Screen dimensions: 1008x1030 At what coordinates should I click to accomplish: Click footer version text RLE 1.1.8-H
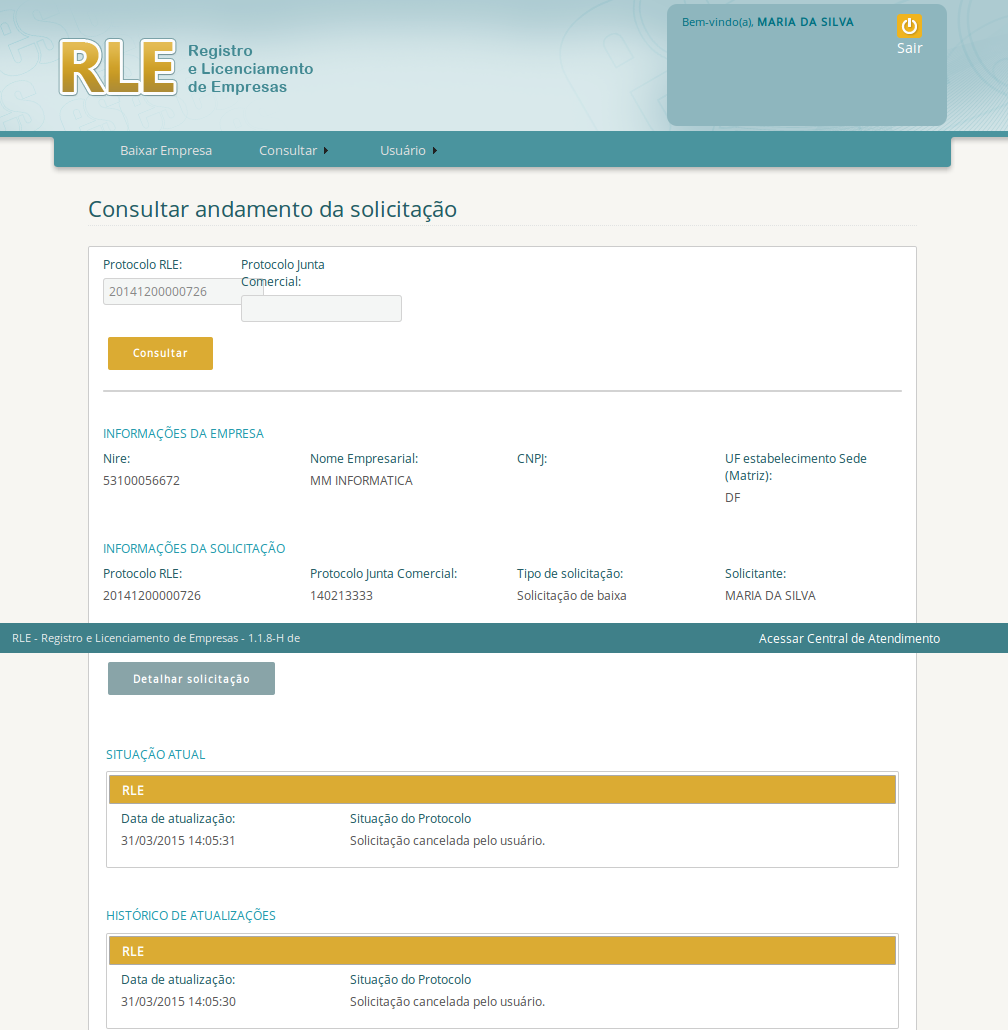156,638
